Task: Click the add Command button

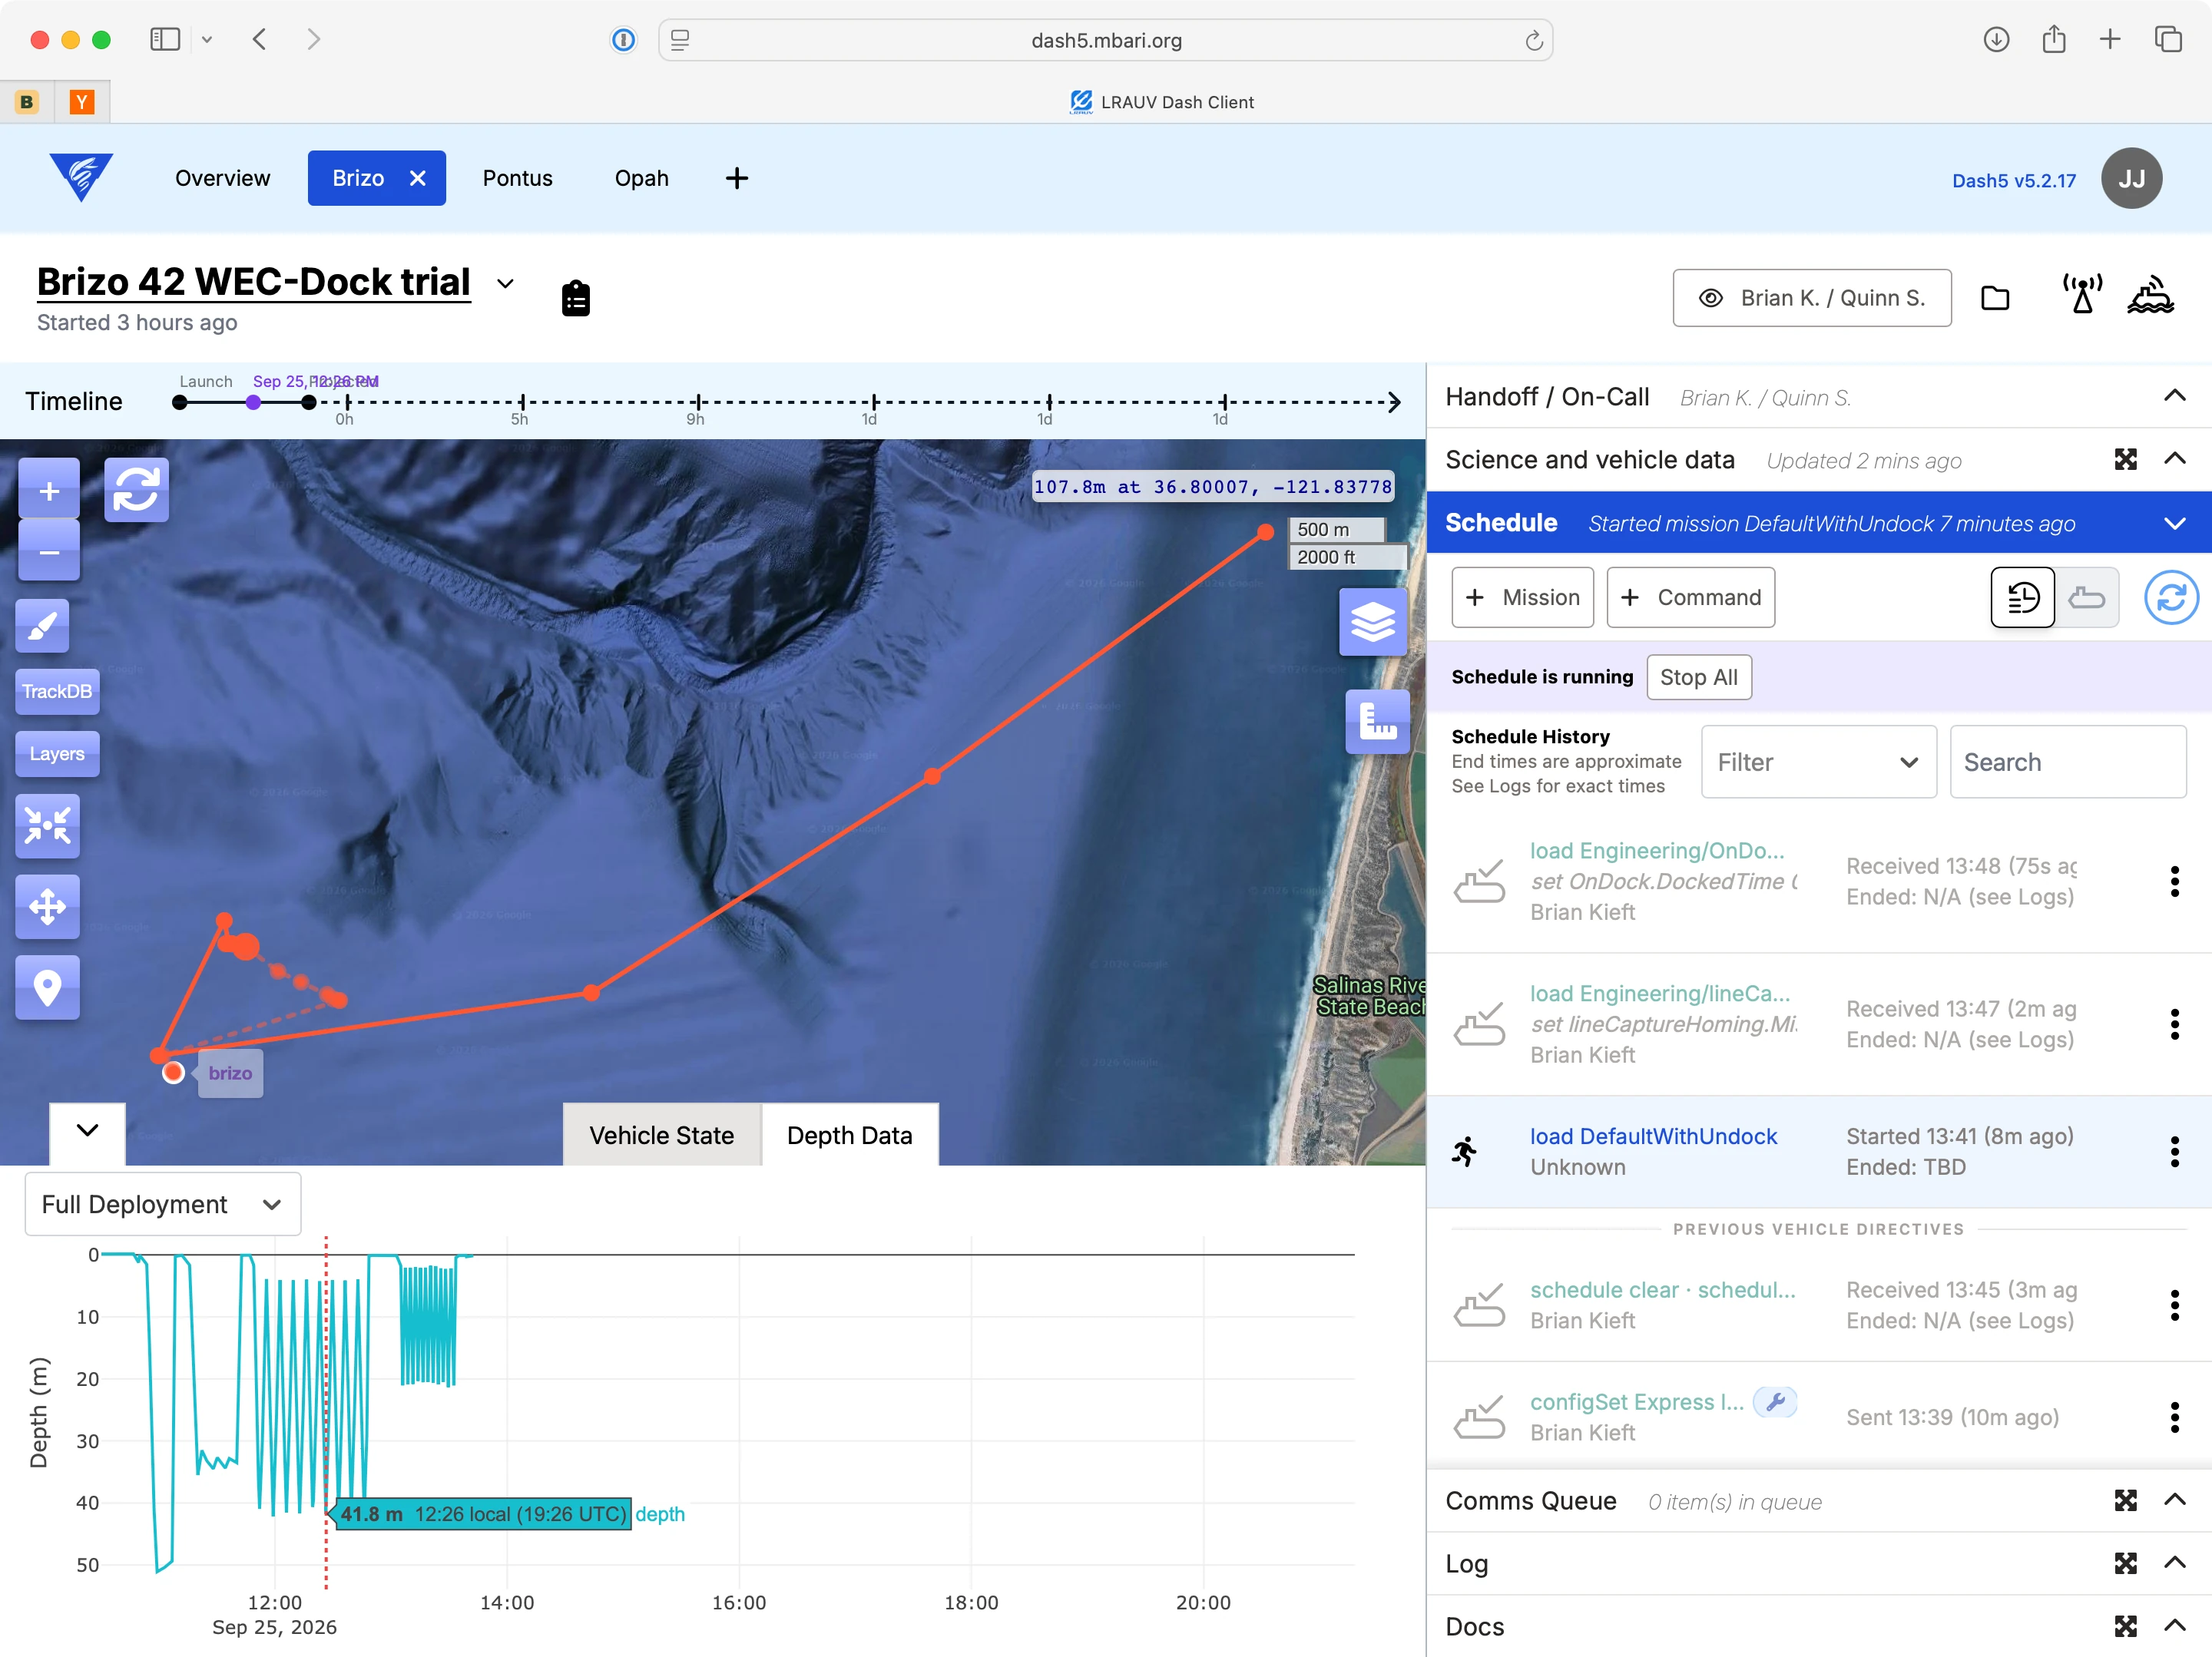Action: [1690, 597]
